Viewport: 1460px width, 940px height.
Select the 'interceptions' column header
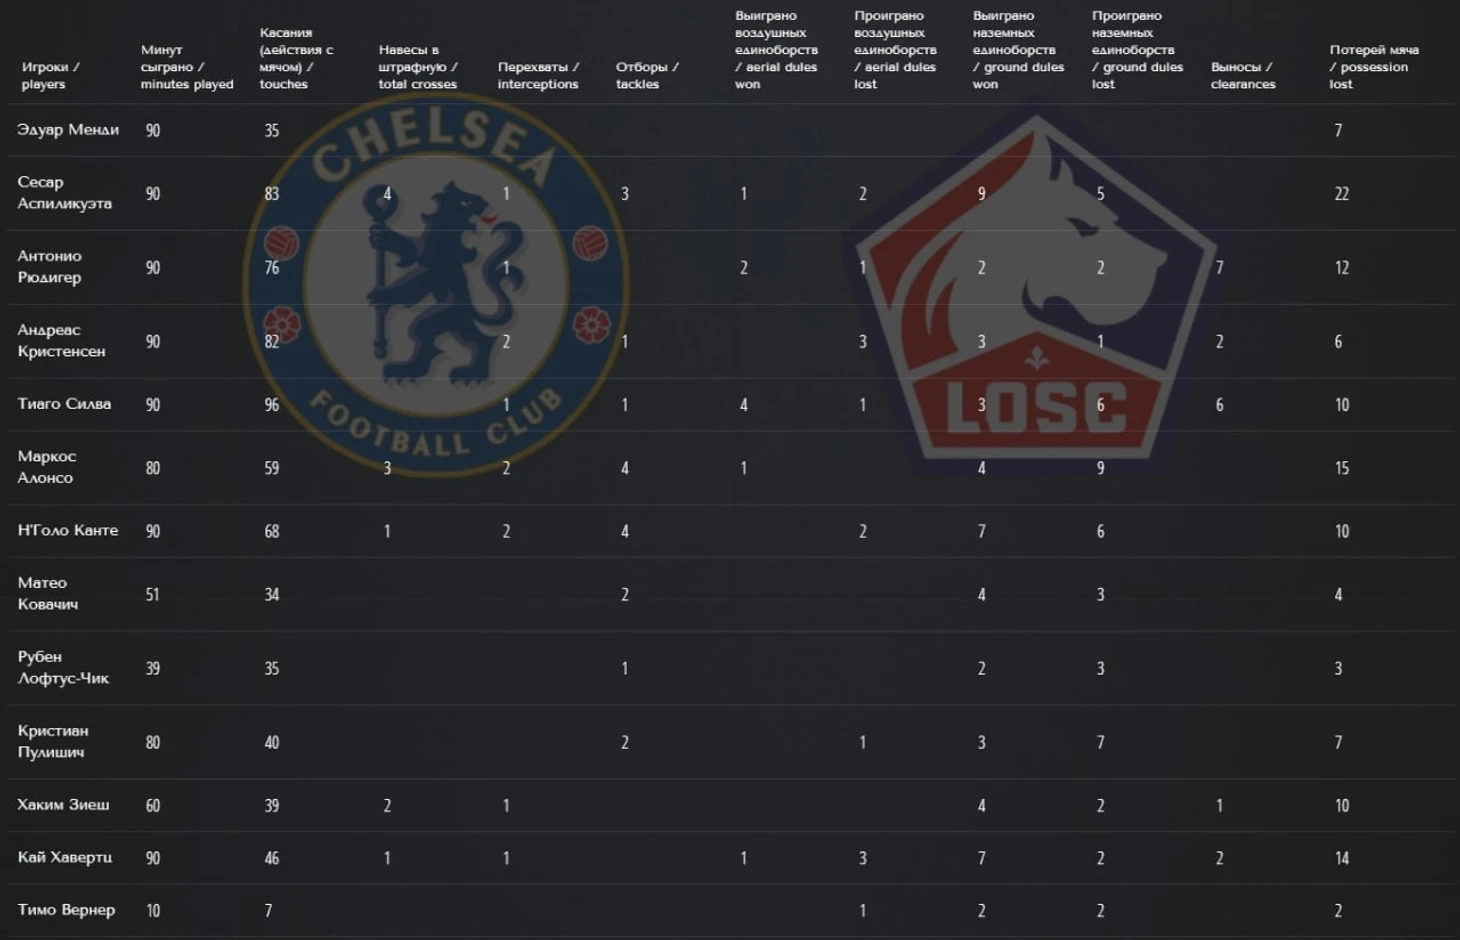538,76
